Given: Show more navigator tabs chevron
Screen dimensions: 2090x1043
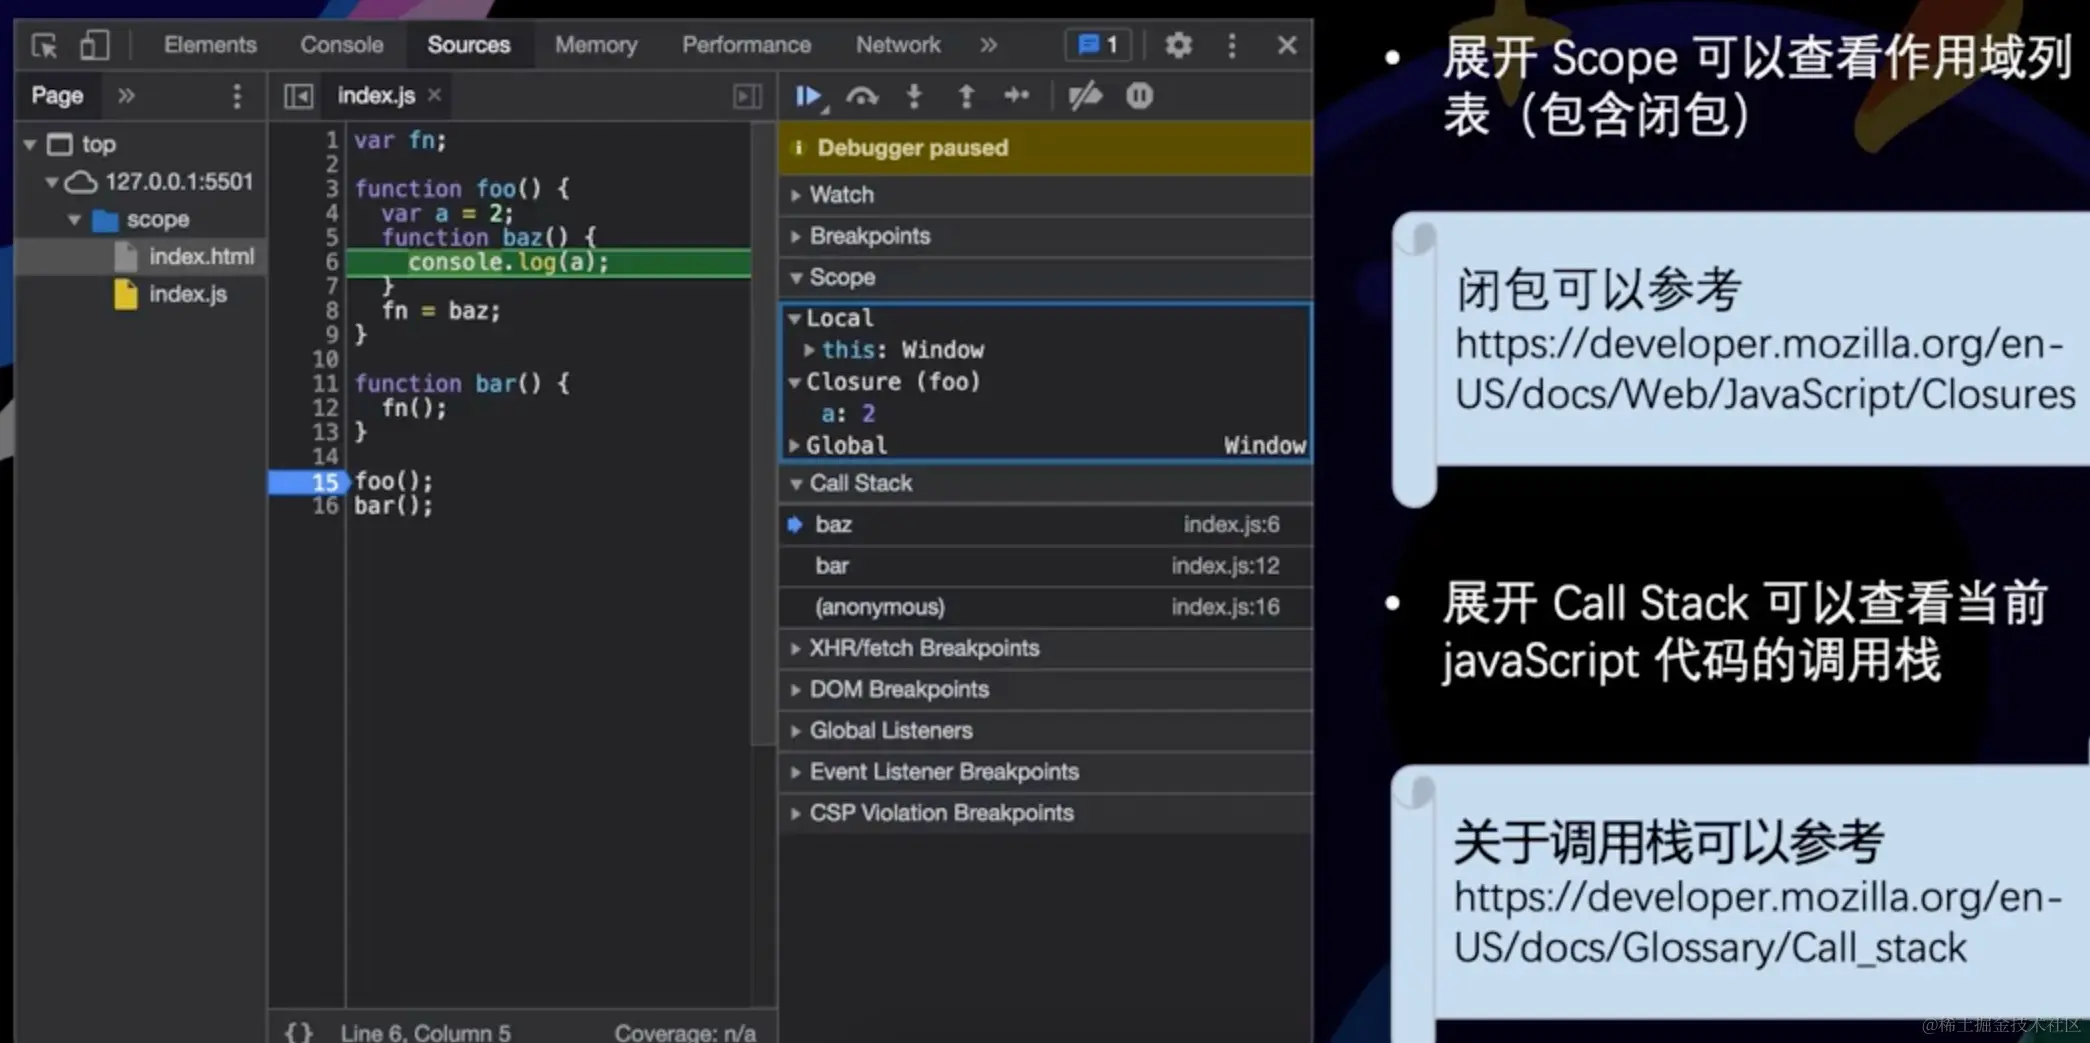Looking at the screenshot, I should point(126,96).
